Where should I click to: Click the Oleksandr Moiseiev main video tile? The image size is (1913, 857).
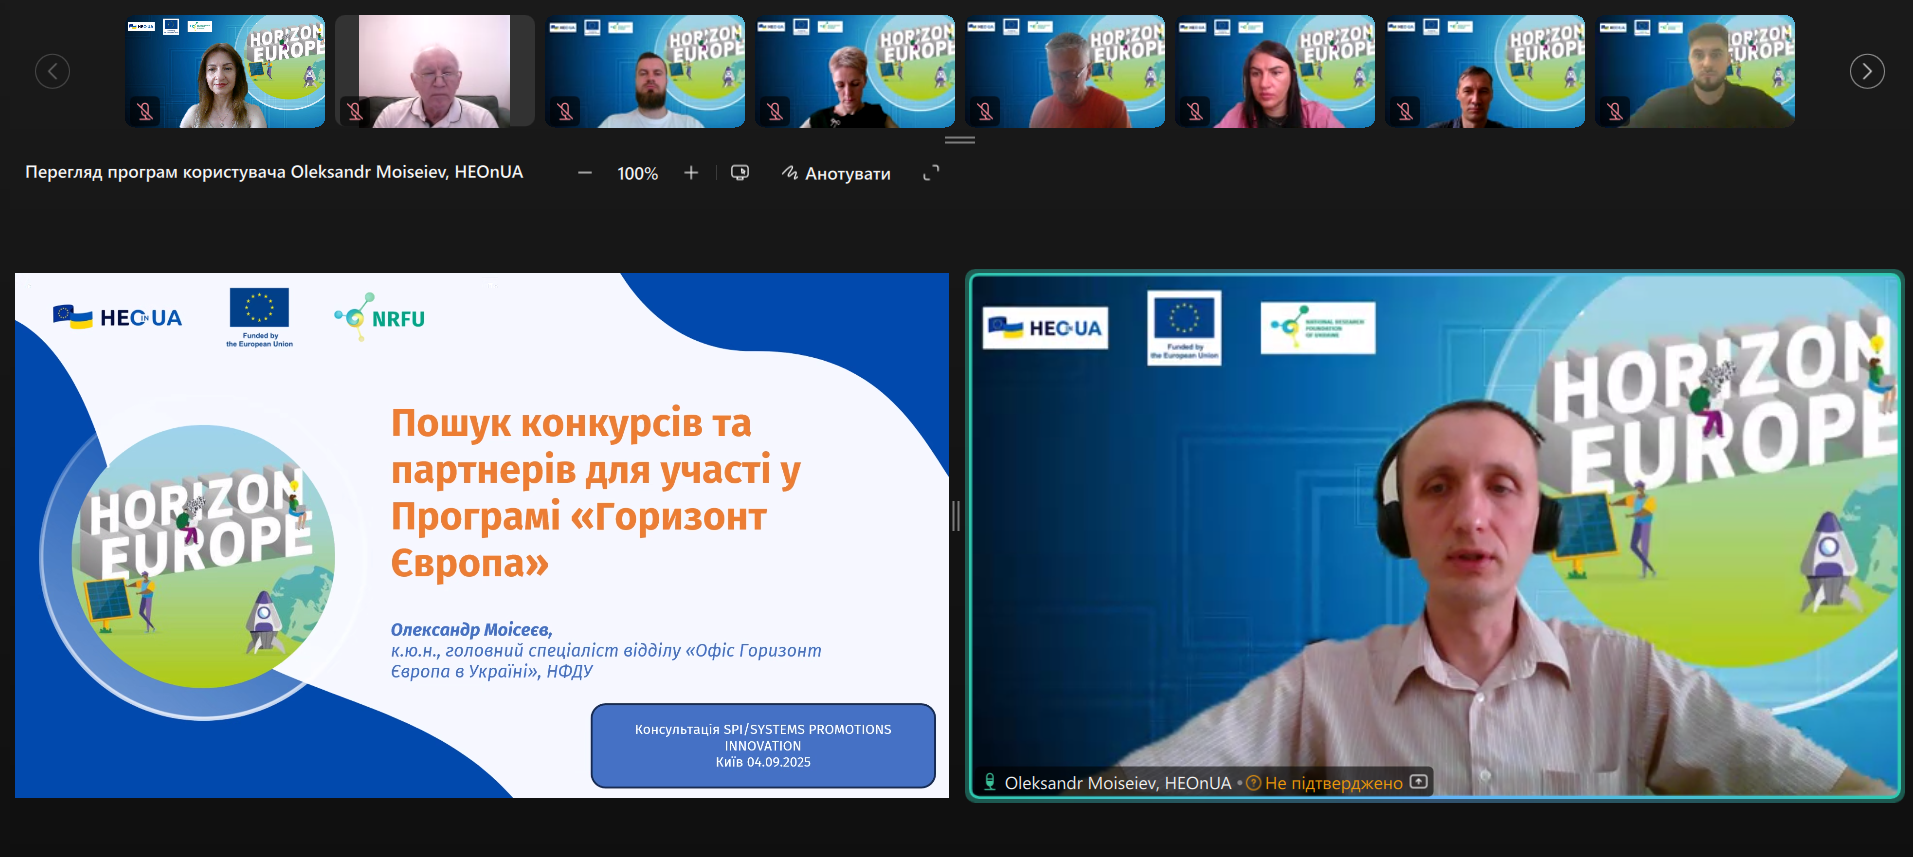coord(1435,535)
